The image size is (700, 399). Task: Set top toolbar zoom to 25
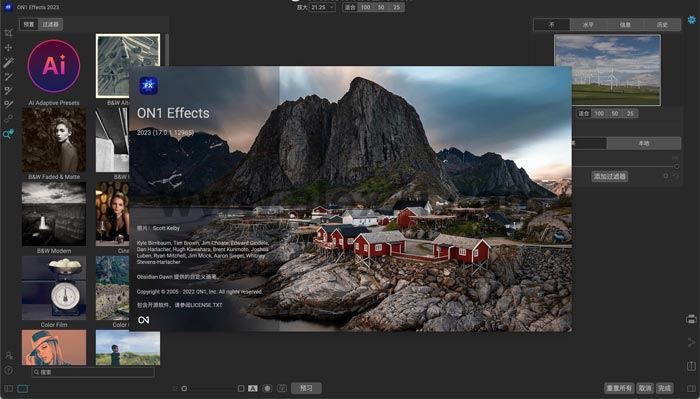point(396,7)
